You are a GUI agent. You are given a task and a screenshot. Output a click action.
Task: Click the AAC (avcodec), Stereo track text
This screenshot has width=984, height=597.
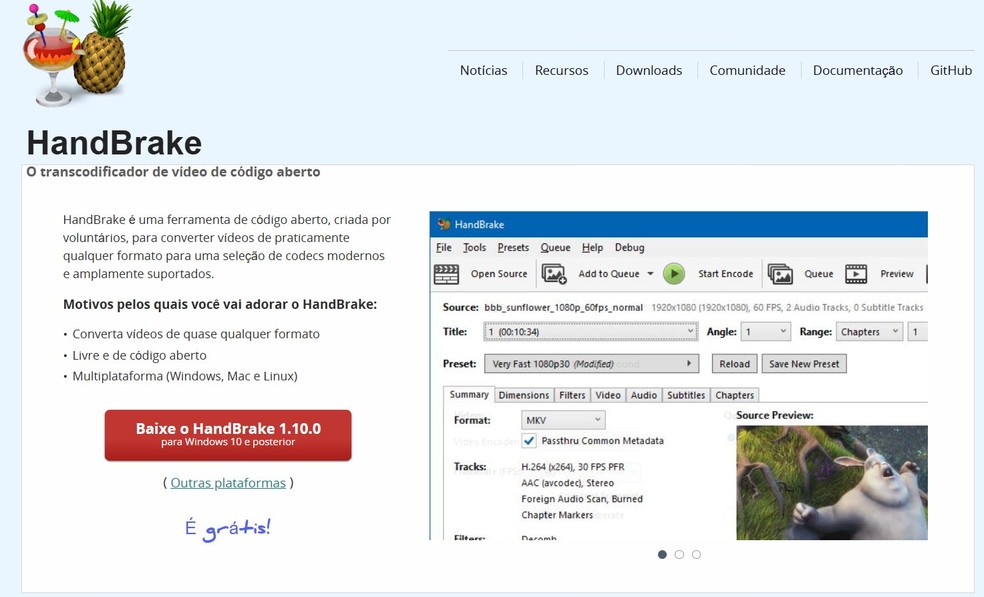coord(567,483)
